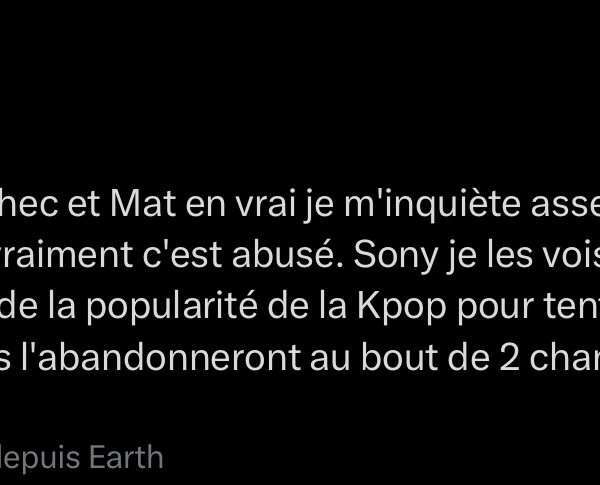This screenshot has height=485, width=600.
Task: Click the word 'en' before 'vrai'
Action: [x=206, y=207]
